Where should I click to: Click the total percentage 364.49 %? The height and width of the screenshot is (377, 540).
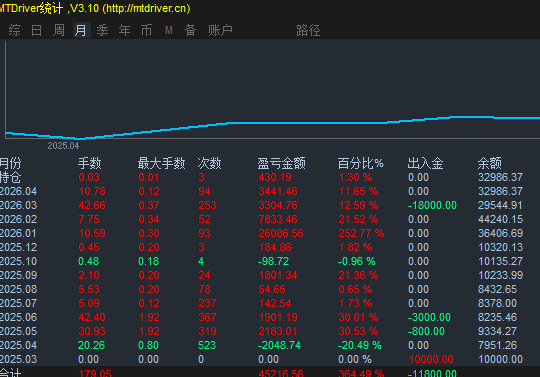361,373
